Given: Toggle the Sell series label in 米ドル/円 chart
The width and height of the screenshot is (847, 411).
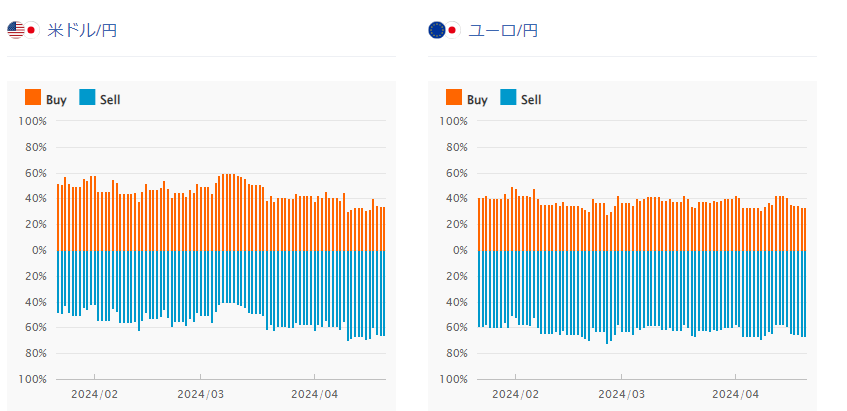Looking at the screenshot, I should [x=110, y=99].
